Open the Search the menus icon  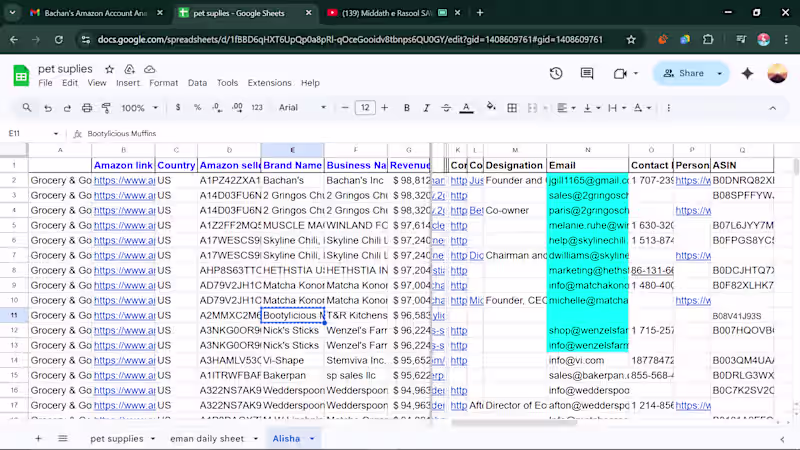click(27, 108)
